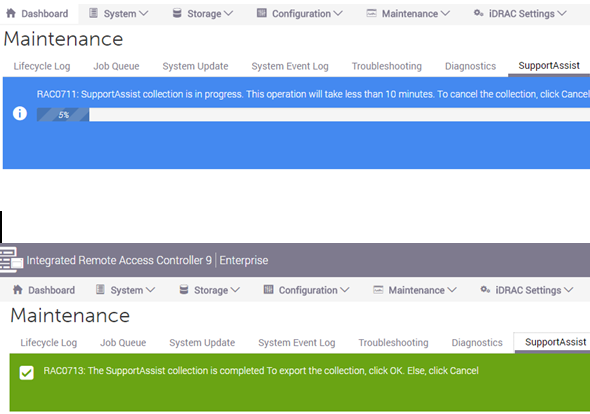Click the System server icon in the top menu
Screen dimensions: 590x414
click(93, 14)
